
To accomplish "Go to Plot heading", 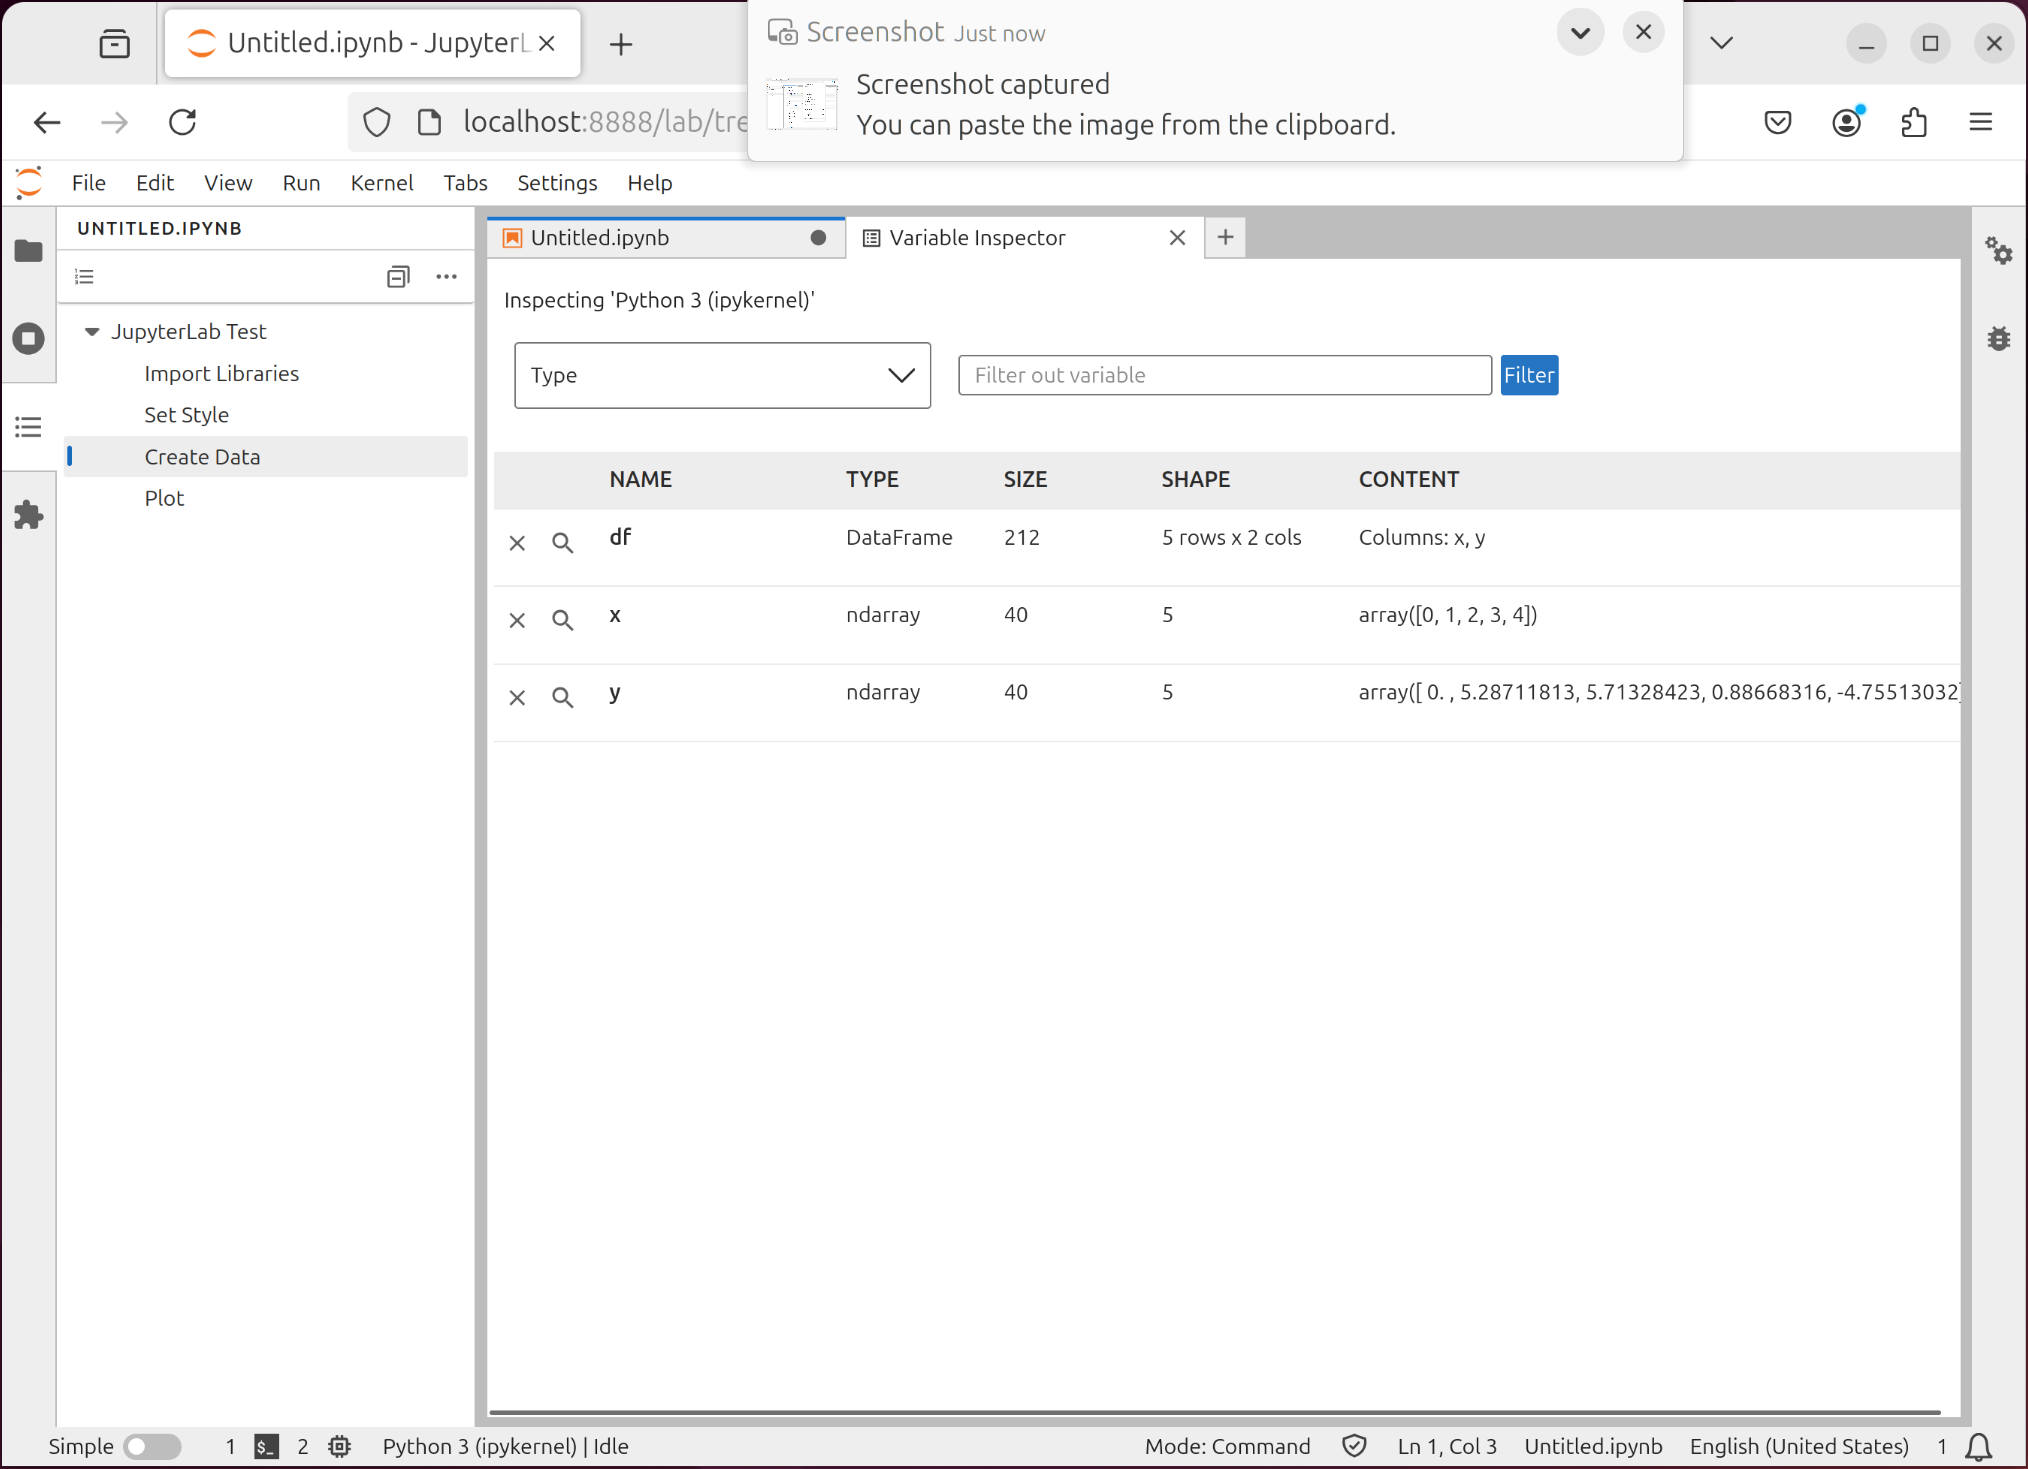I will click(164, 498).
